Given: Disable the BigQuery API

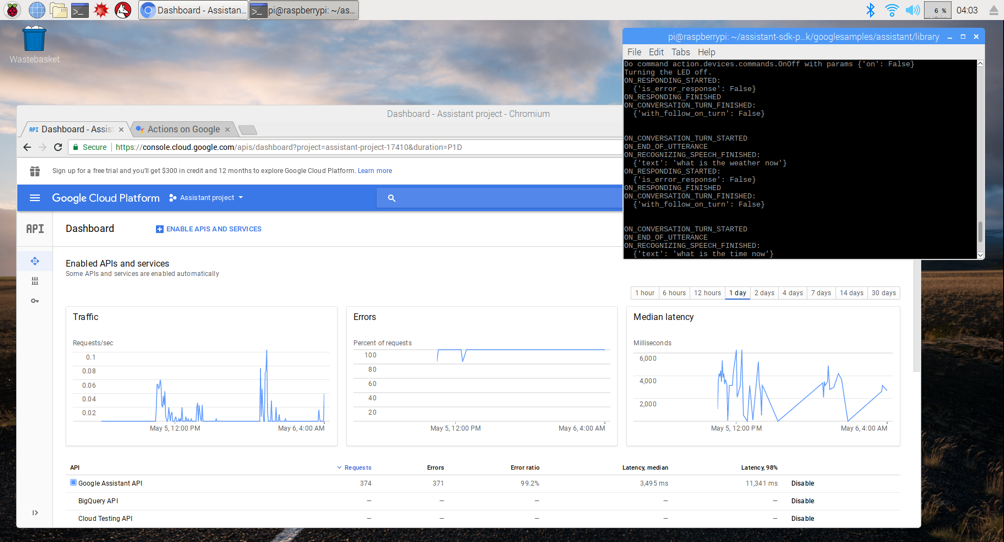Looking at the screenshot, I should tap(802, 501).
